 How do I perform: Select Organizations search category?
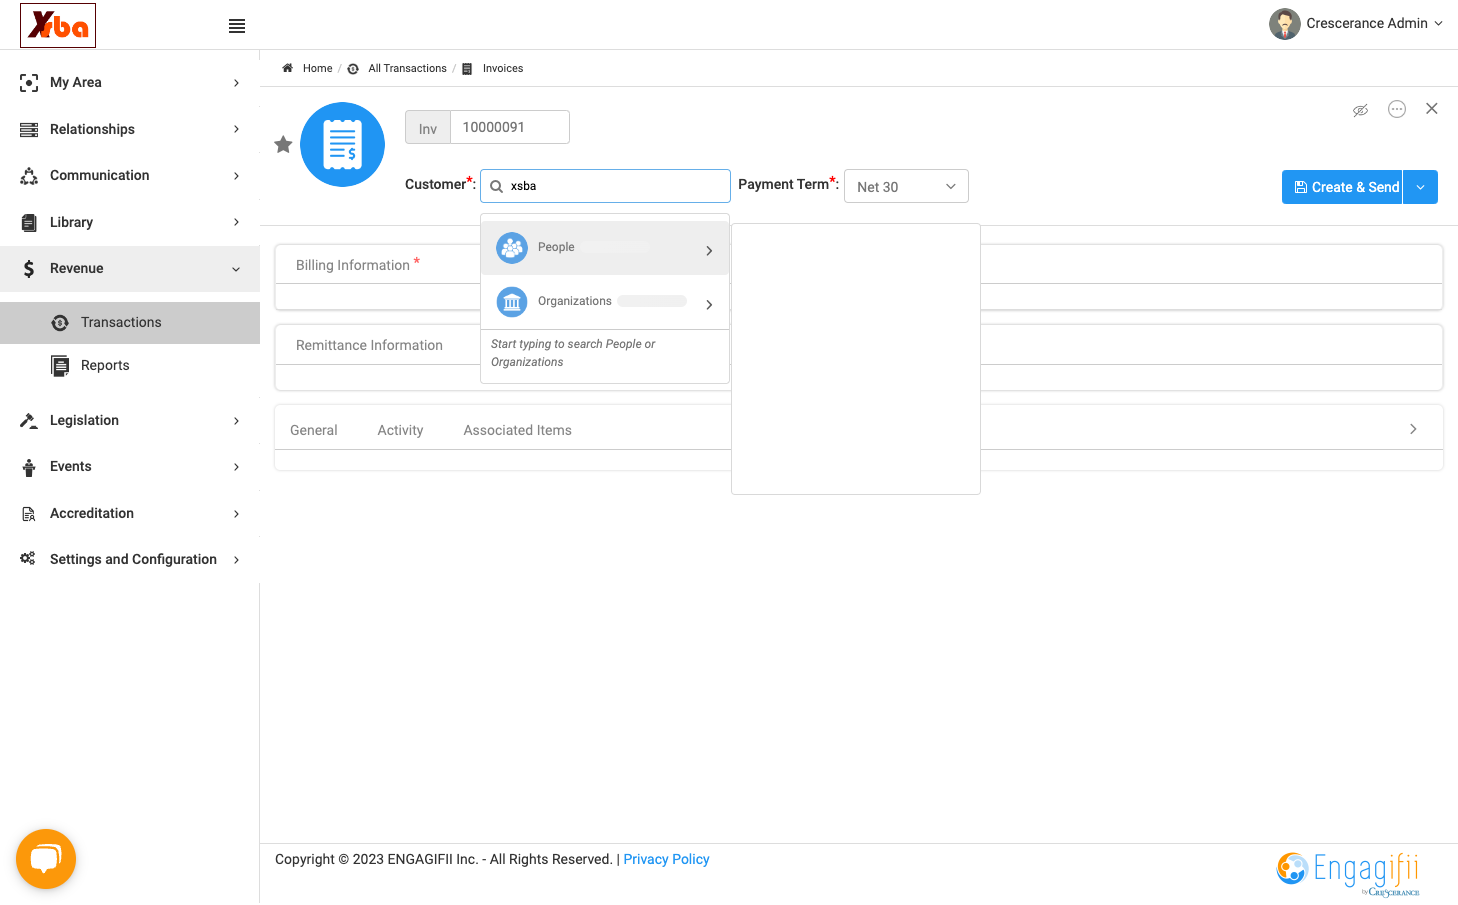605,302
